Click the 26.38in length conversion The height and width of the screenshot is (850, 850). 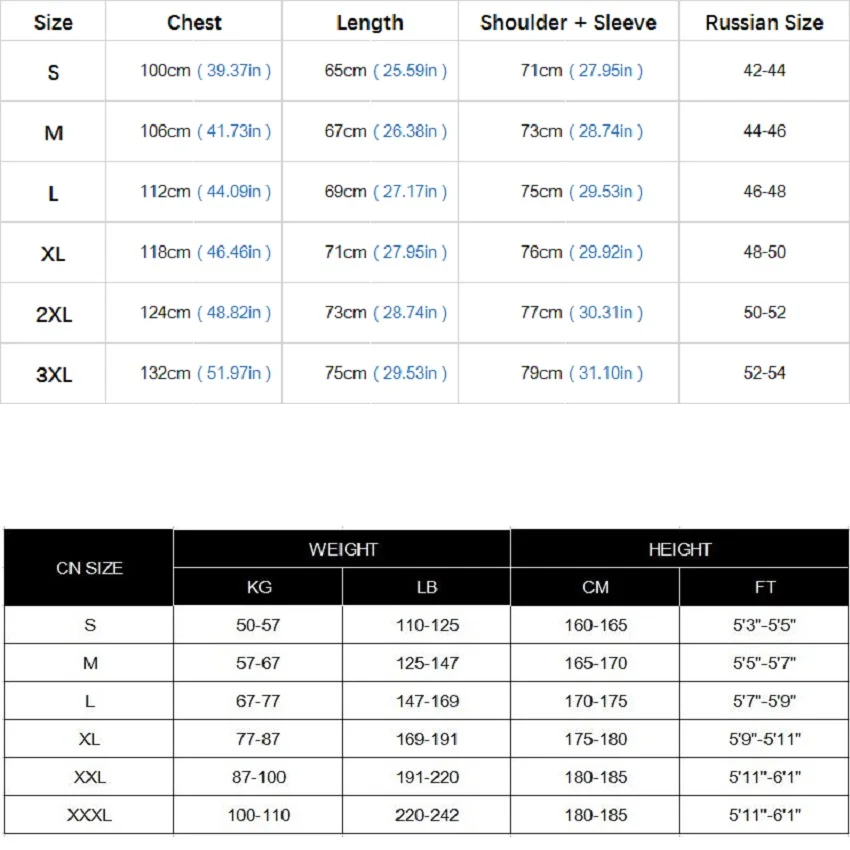coord(410,131)
